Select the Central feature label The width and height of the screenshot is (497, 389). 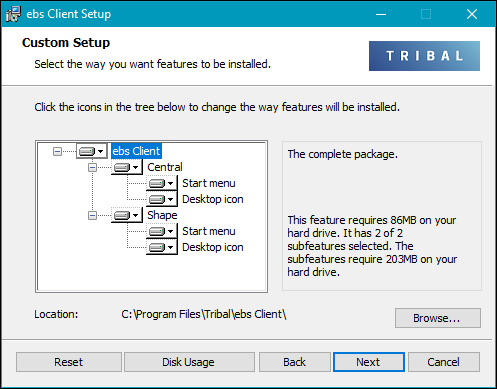pos(165,167)
